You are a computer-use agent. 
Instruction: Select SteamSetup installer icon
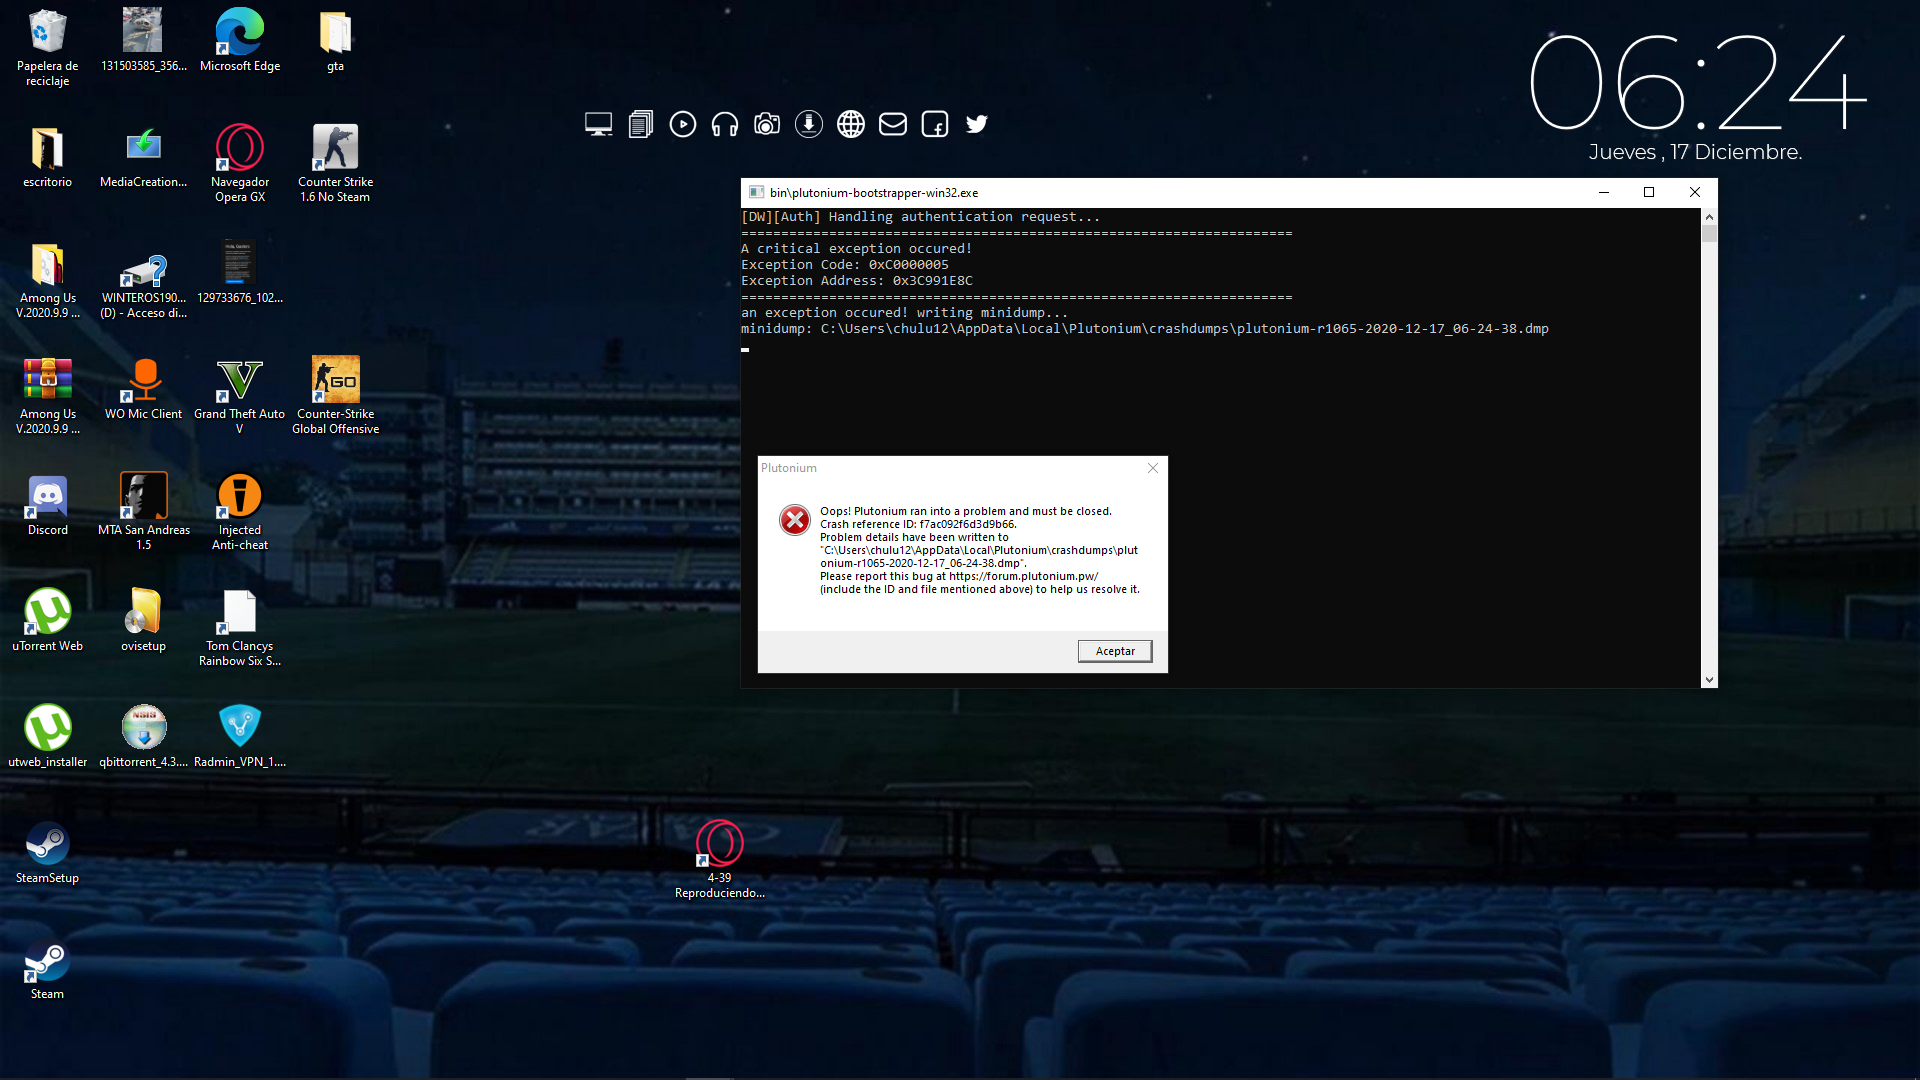[47, 852]
